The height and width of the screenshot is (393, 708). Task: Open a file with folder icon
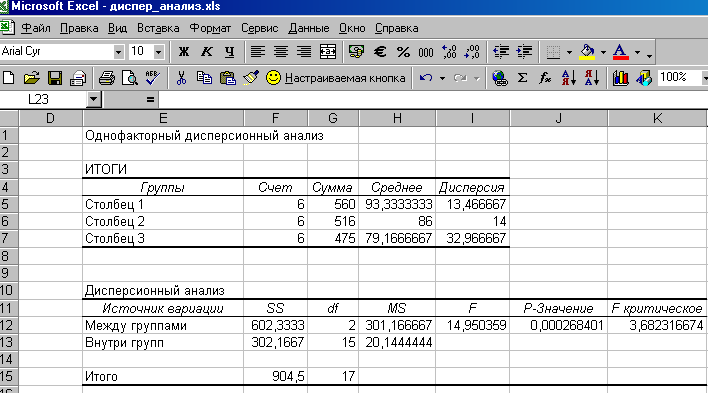[31, 78]
